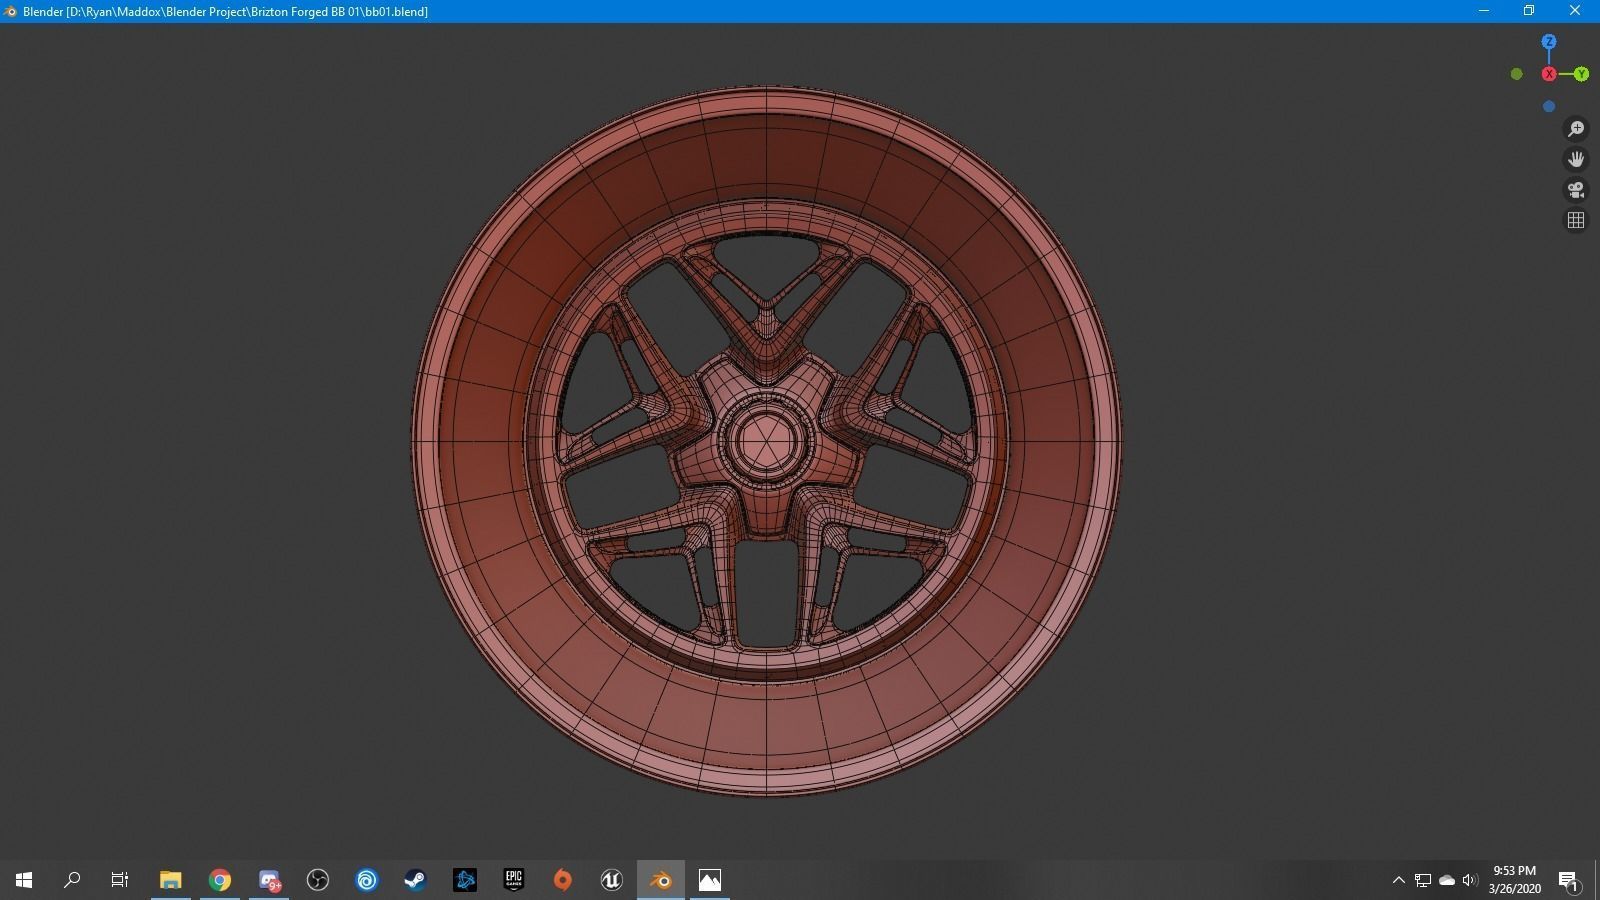Viewport: 1600px width, 900px height.
Task: Open the clock showing 9:53 PM
Action: (x=1514, y=880)
